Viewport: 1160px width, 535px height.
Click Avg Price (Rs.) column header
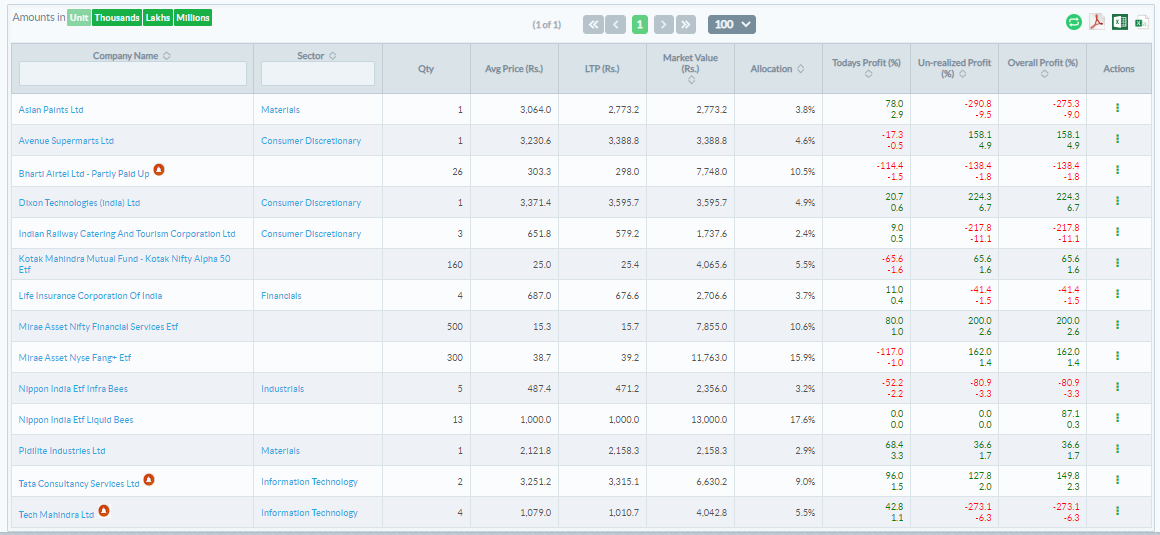coord(514,69)
